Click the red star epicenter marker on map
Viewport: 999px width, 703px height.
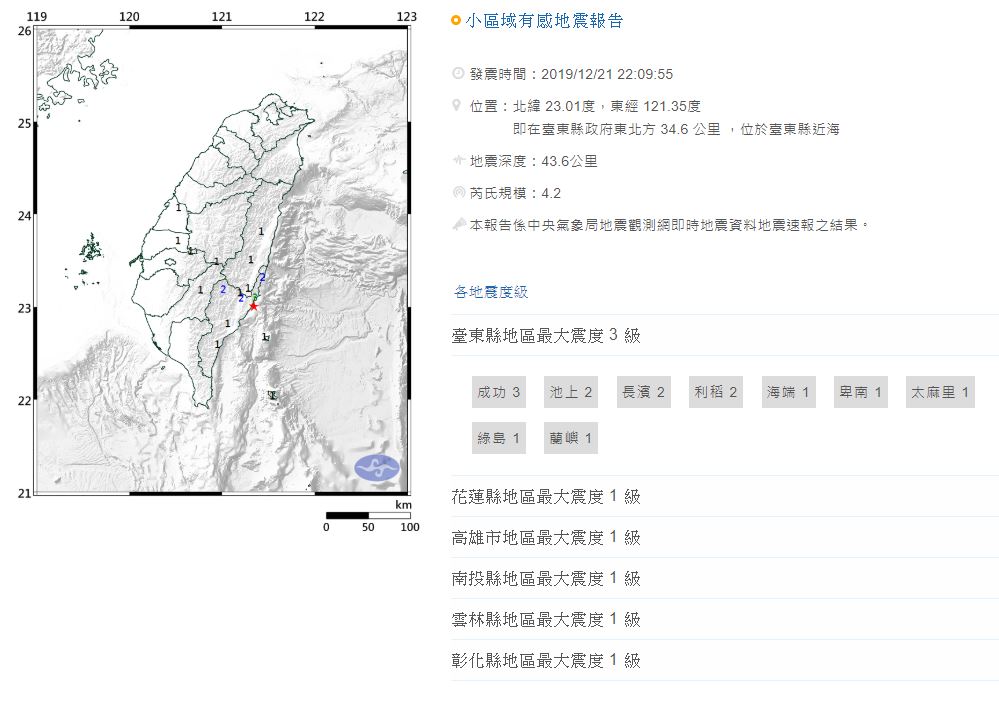click(253, 306)
